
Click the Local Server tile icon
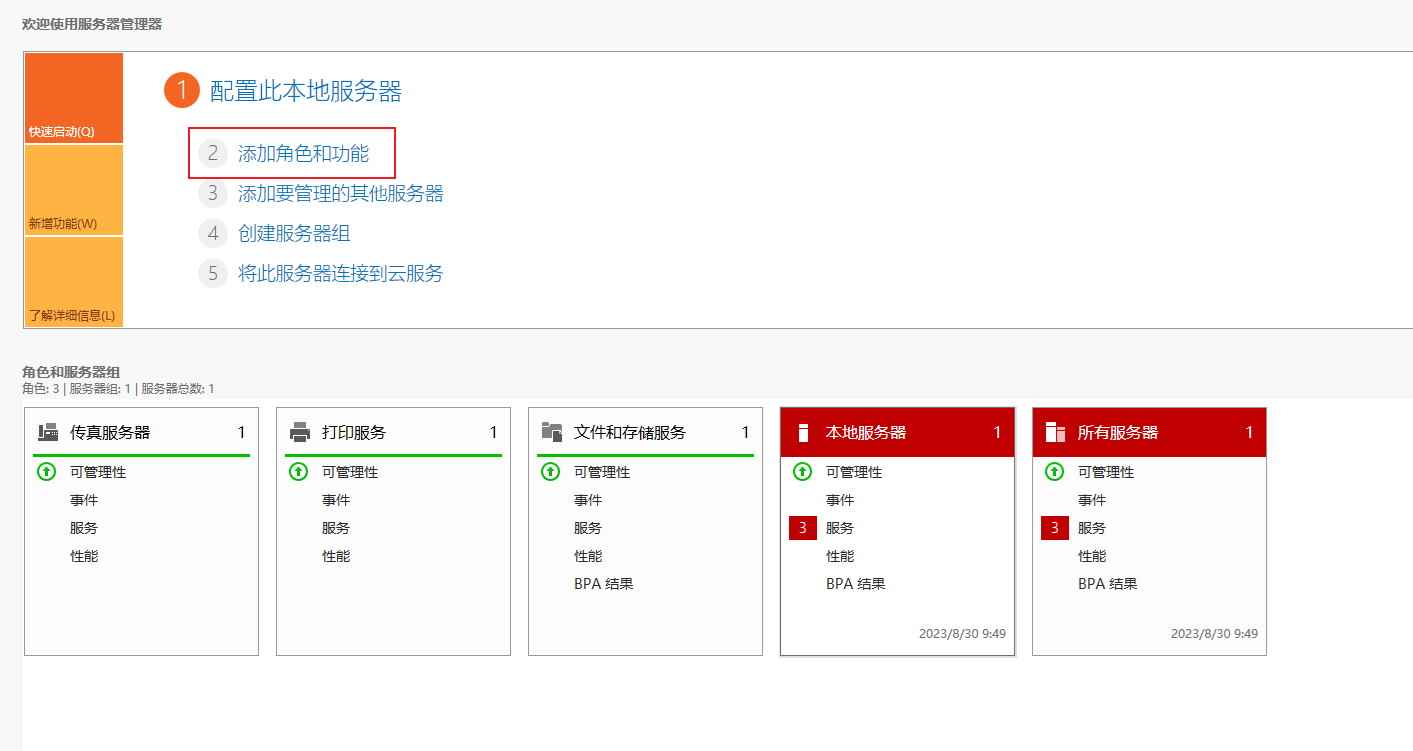[x=802, y=433]
